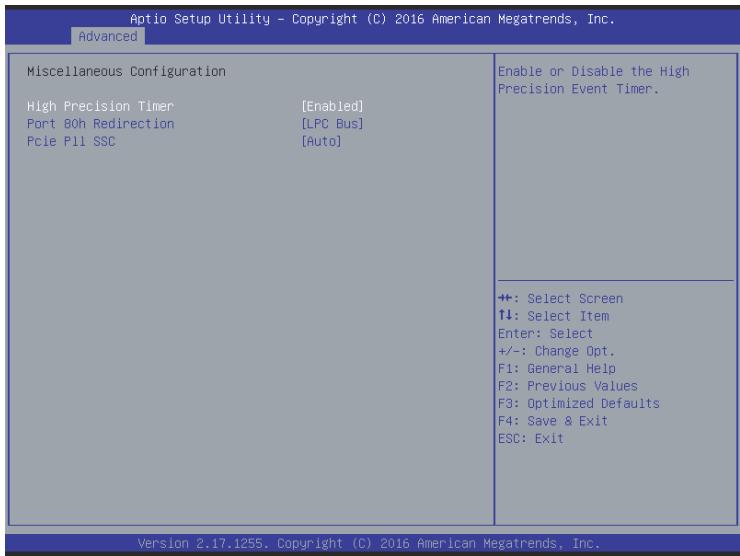Click the +/-: Change Opt. help entry
The width and height of the screenshot is (740, 556).
556,351
